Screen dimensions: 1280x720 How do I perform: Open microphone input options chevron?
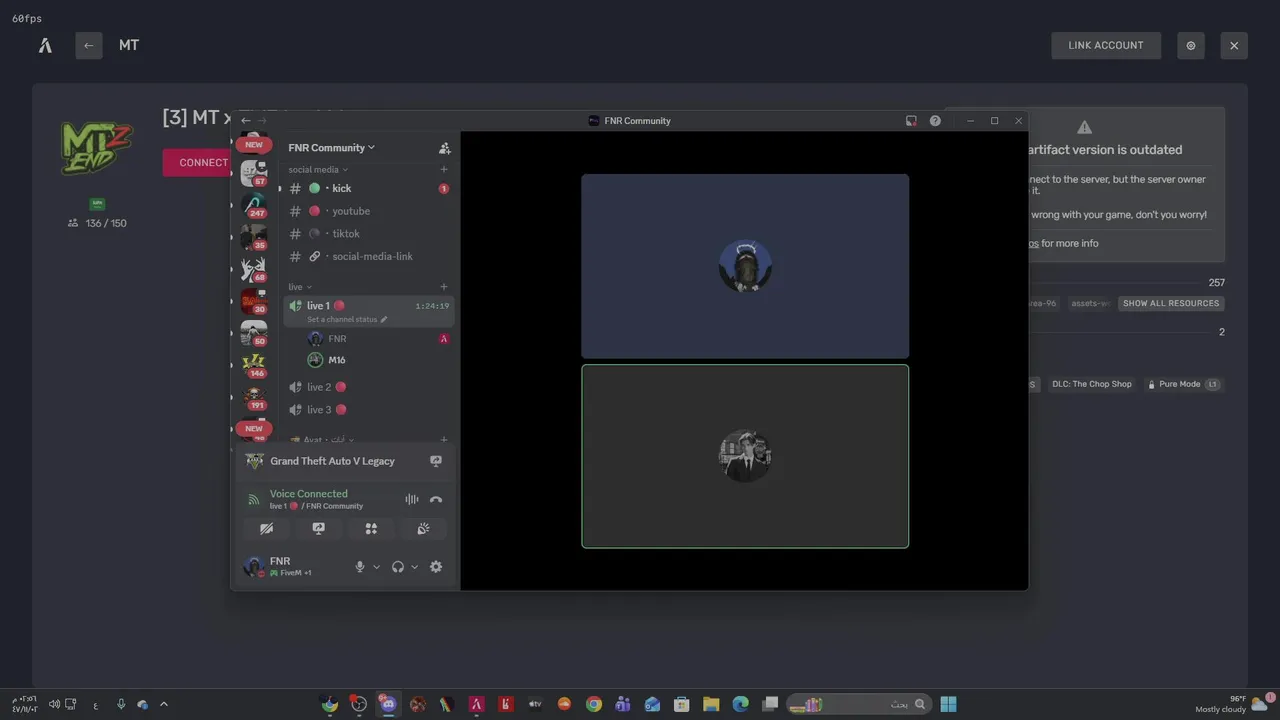(377, 567)
